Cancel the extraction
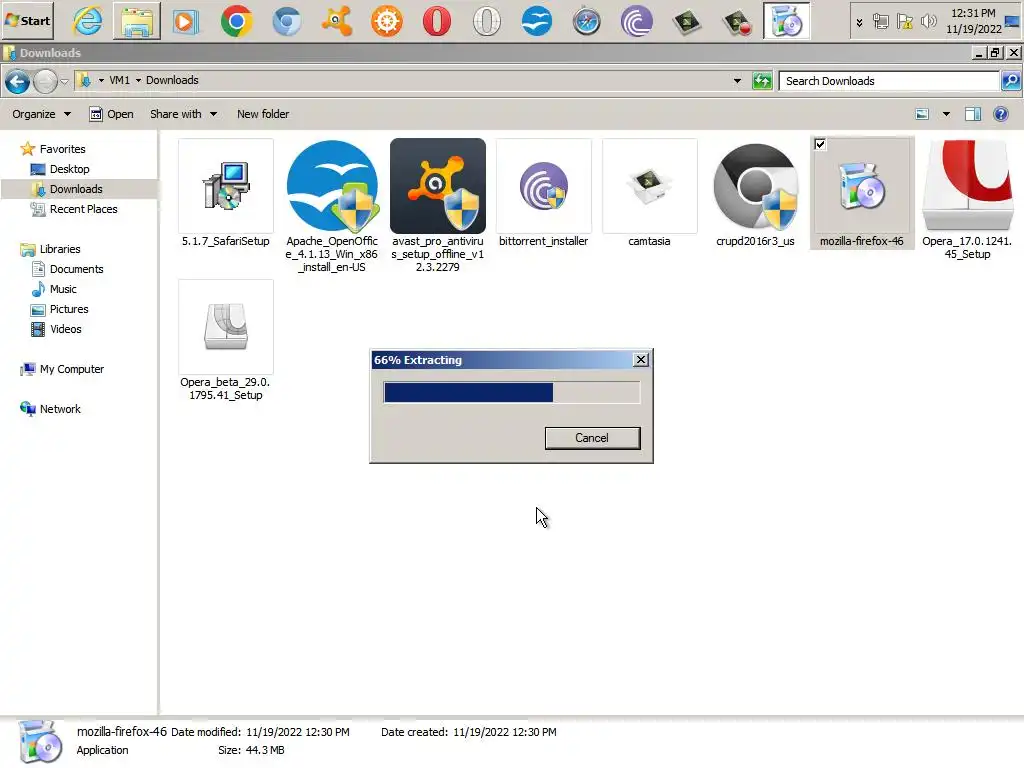This screenshot has width=1024, height=768. [592, 438]
